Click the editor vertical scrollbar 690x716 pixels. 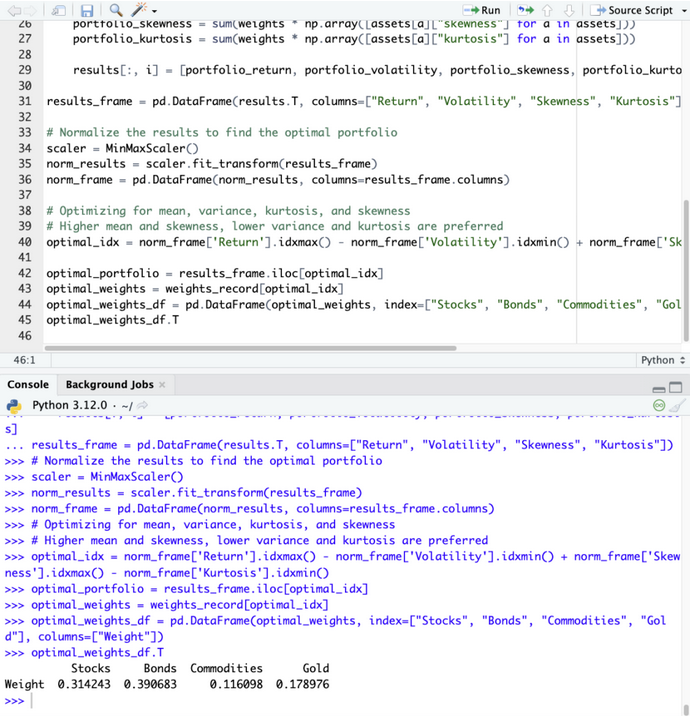686,270
